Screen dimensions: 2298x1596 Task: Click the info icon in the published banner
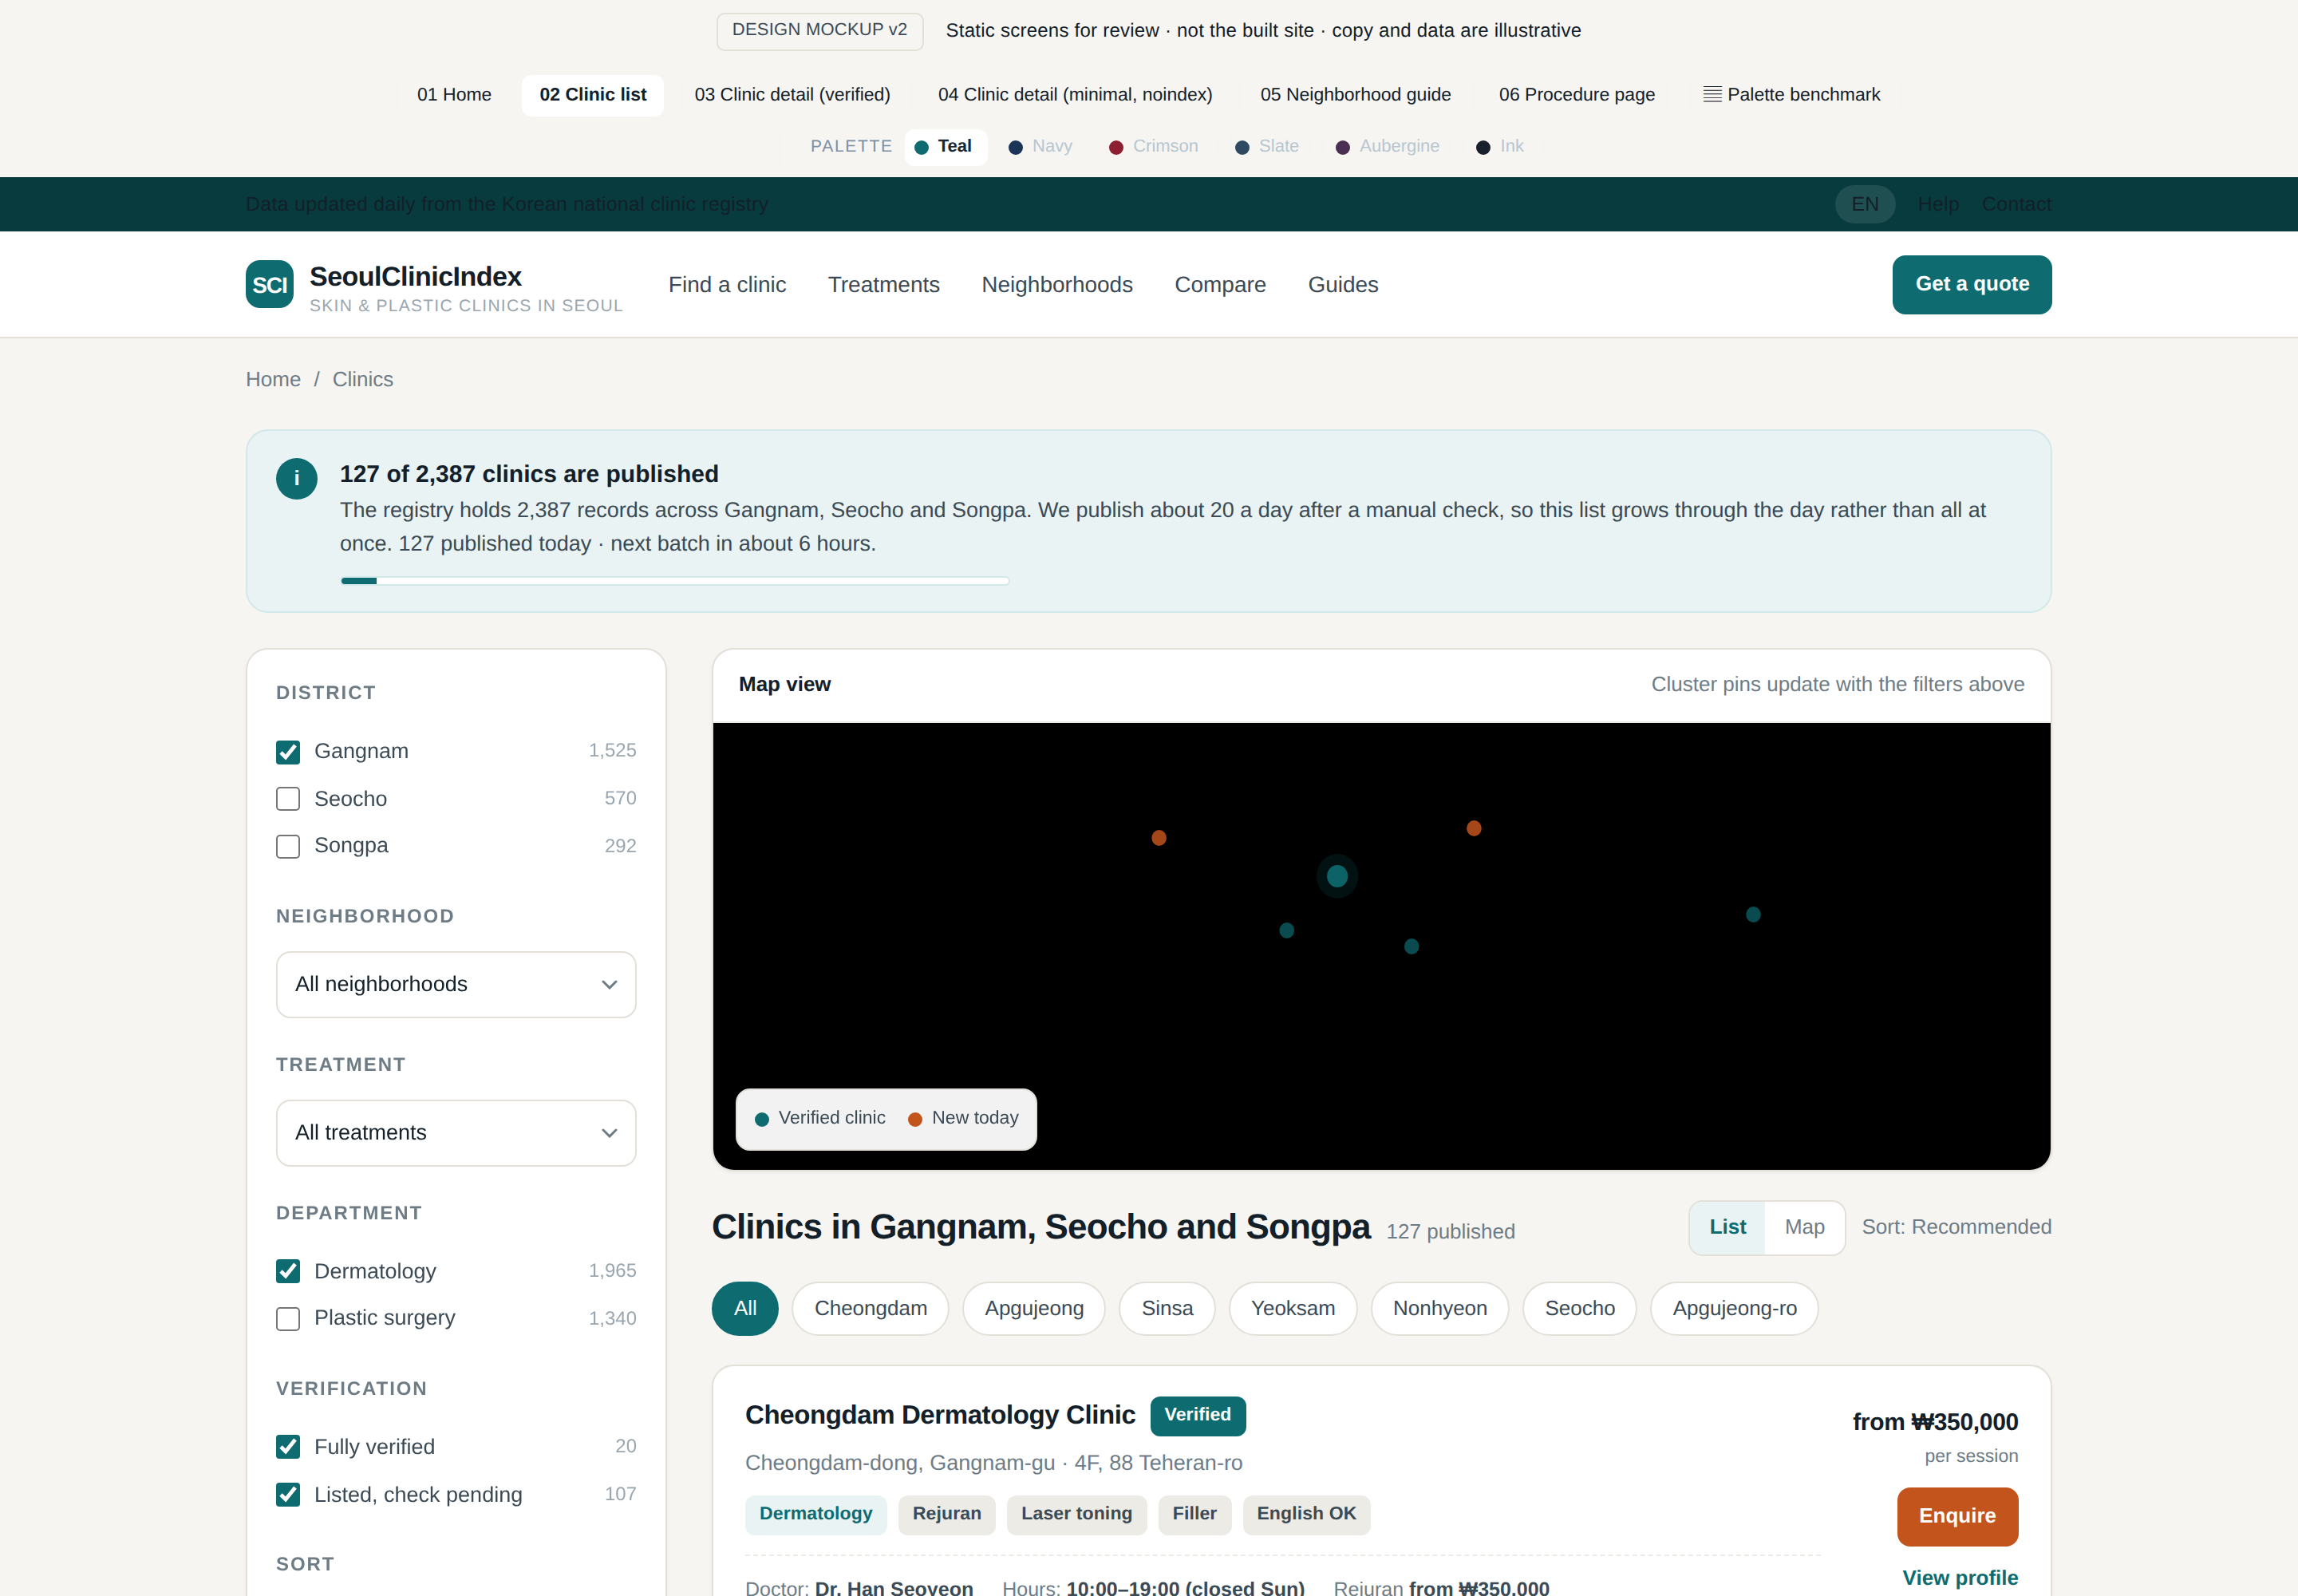coord(296,478)
